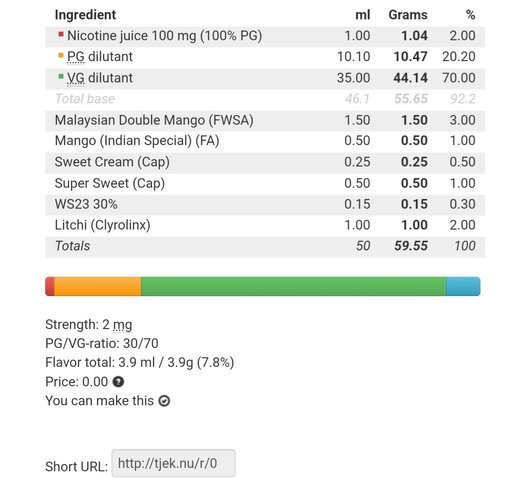Click the Grams column header
This screenshot has width=506, height=500.
[408, 15]
